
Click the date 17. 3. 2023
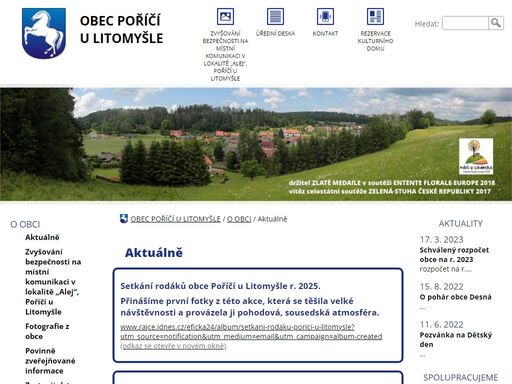pos(441,239)
